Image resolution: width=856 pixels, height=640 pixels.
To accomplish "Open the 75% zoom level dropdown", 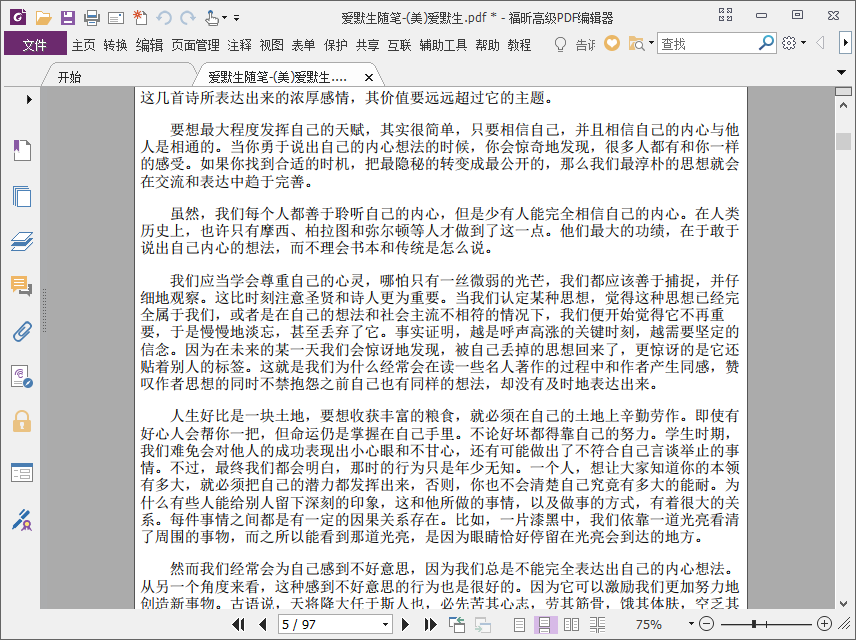I will click(x=691, y=624).
